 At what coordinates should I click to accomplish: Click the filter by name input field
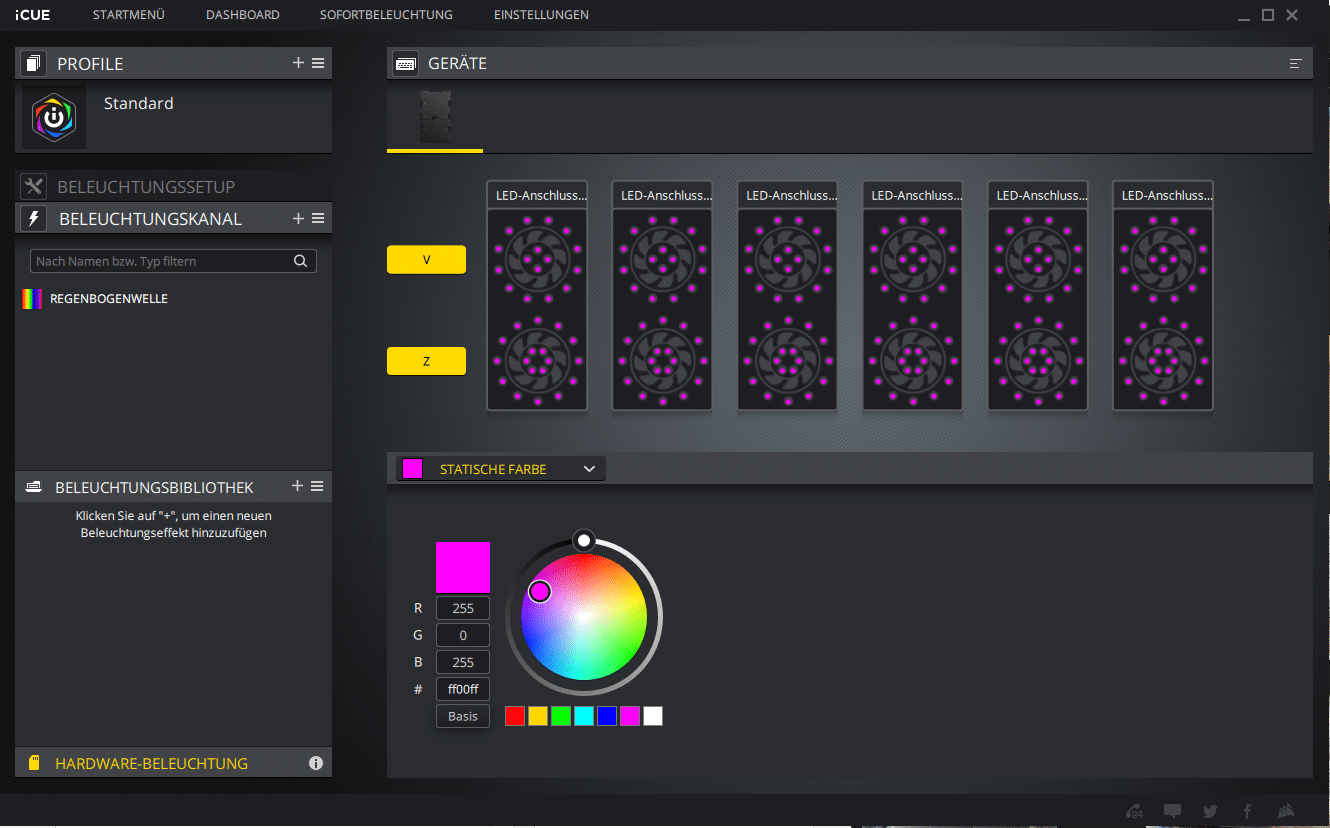tap(160, 261)
